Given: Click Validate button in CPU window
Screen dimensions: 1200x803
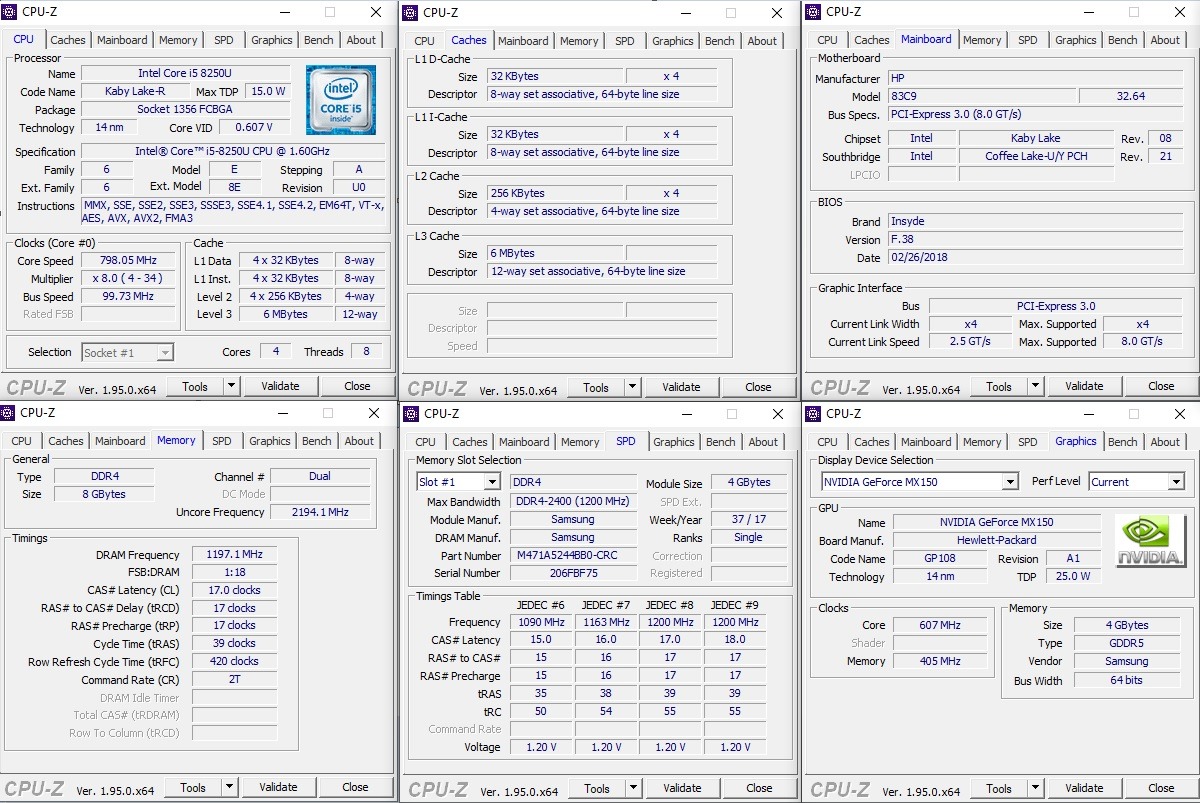Looking at the screenshot, I should (280, 386).
